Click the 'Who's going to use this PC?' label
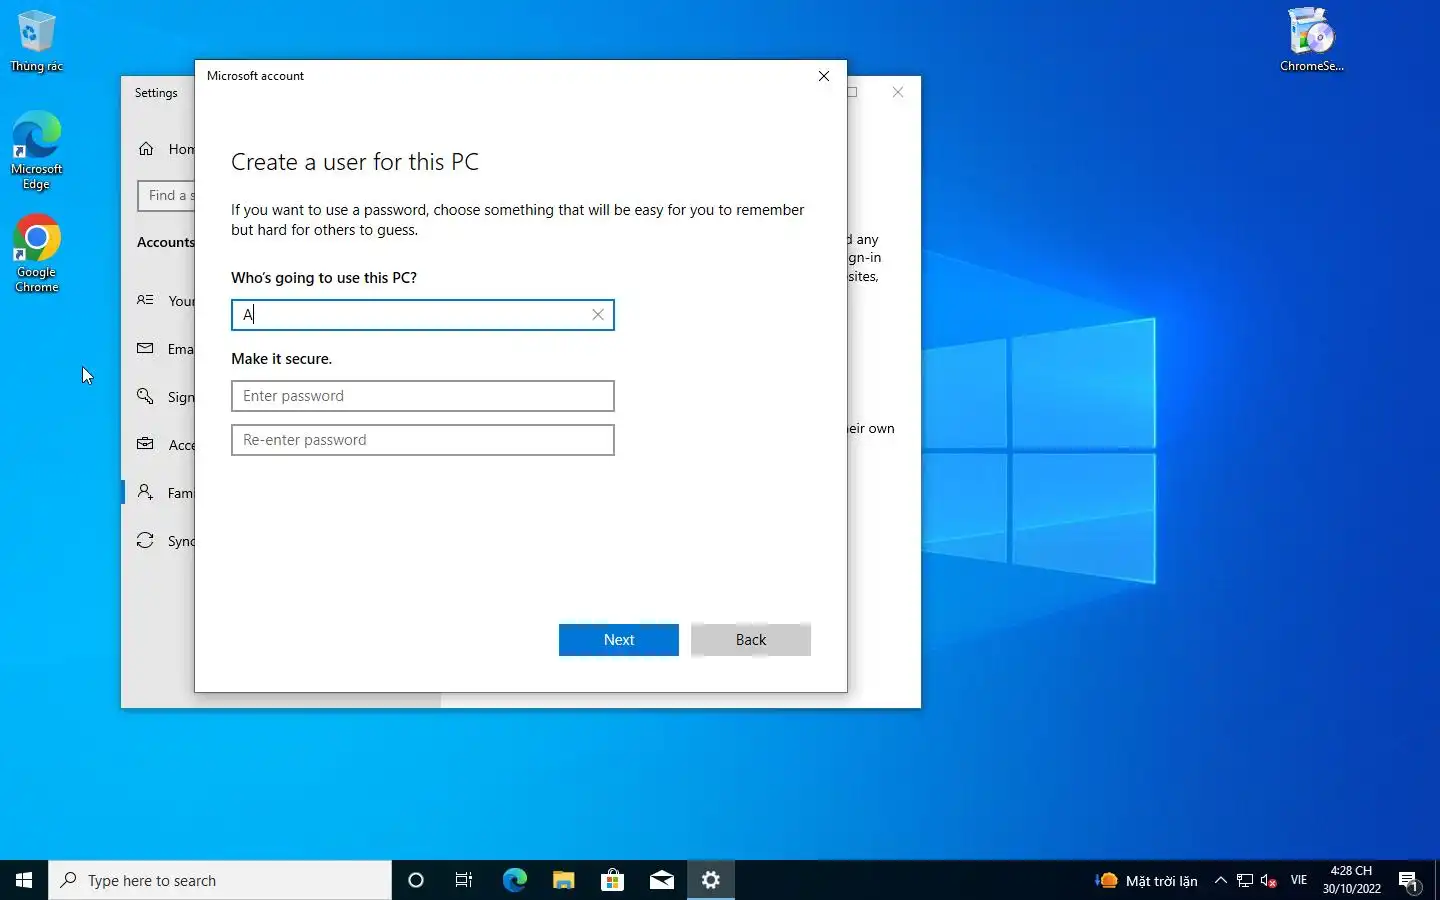Image resolution: width=1440 pixels, height=900 pixels. [x=324, y=278]
